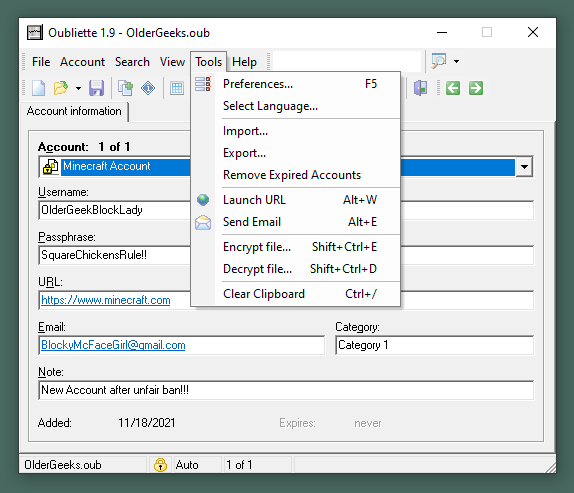Click the Preferences list icon in menu
574x493 pixels.
(203, 84)
